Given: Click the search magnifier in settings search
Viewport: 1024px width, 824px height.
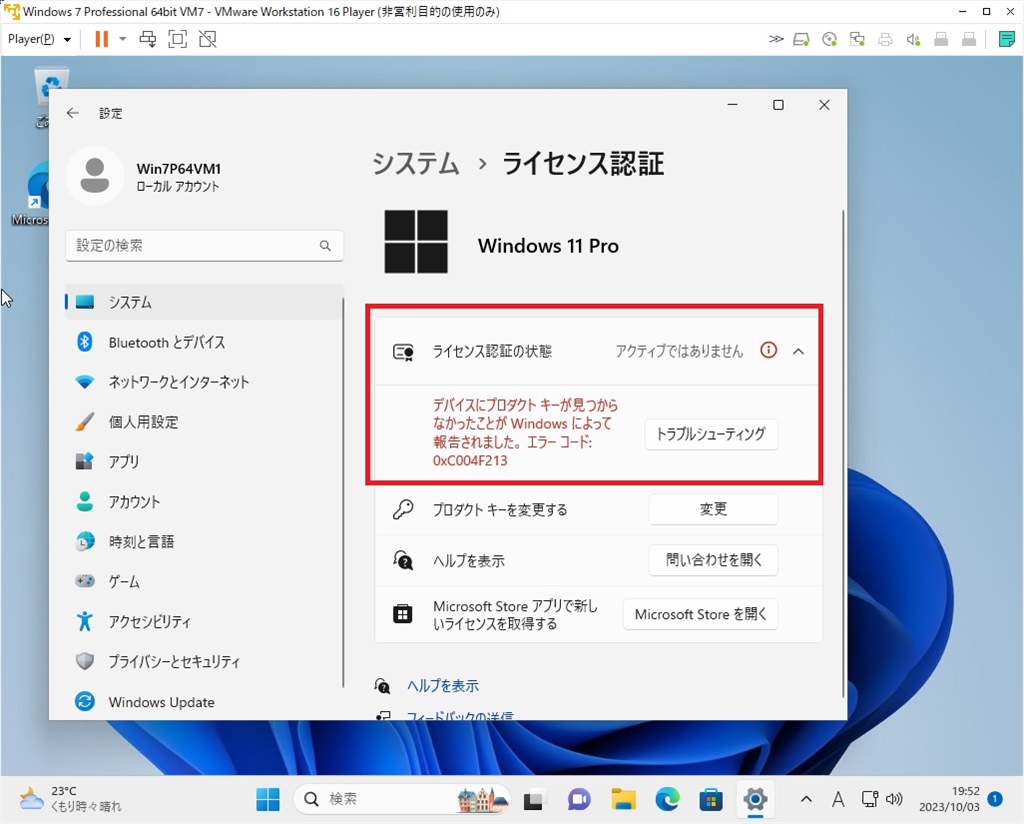Looking at the screenshot, I should pyautogui.click(x=325, y=246).
